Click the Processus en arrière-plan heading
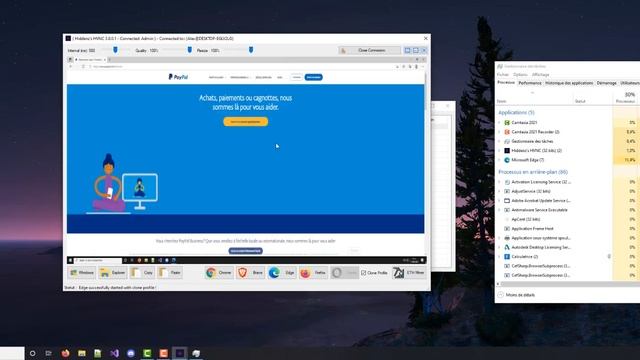The image size is (640, 360). [x=533, y=172]
